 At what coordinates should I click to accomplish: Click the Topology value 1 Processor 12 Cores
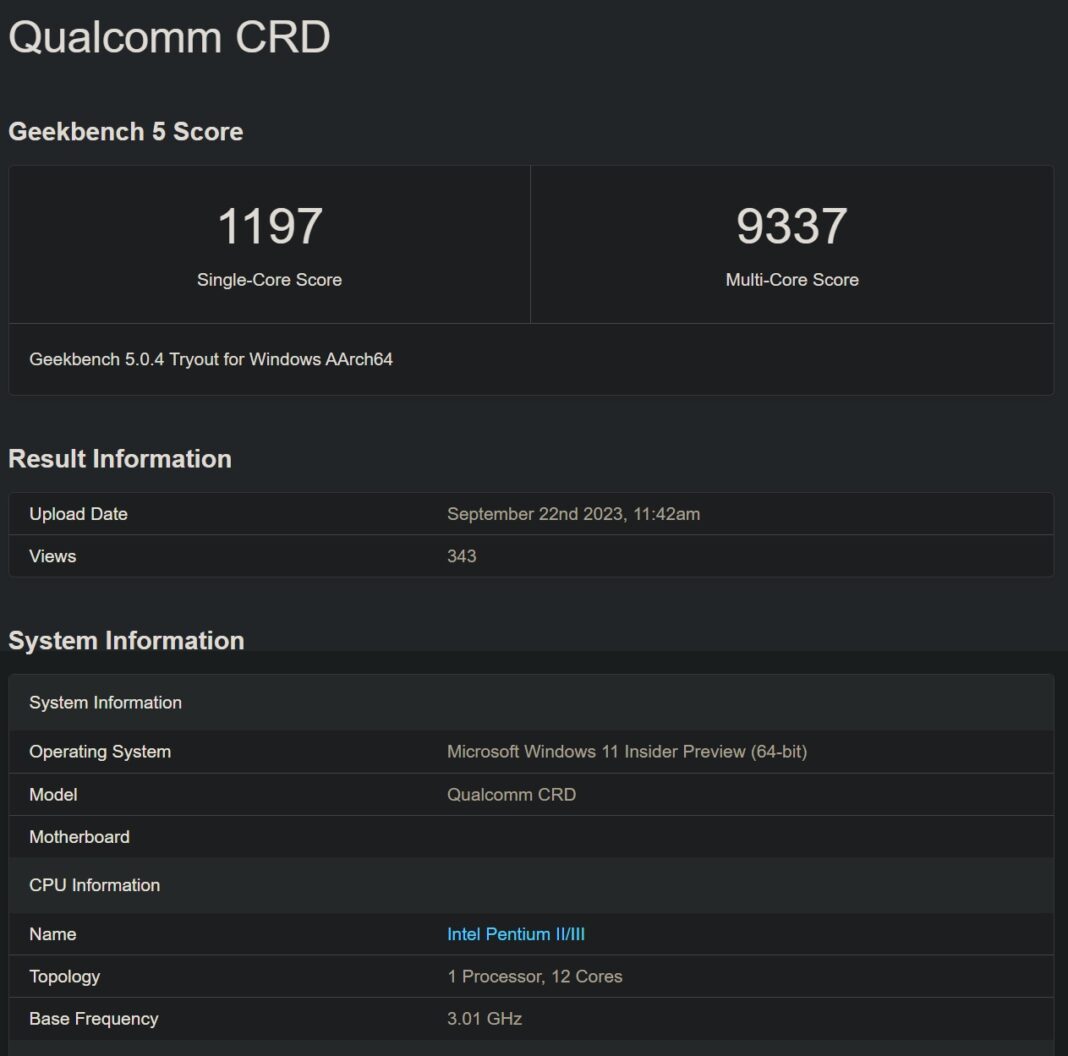(x=535, y=976)
